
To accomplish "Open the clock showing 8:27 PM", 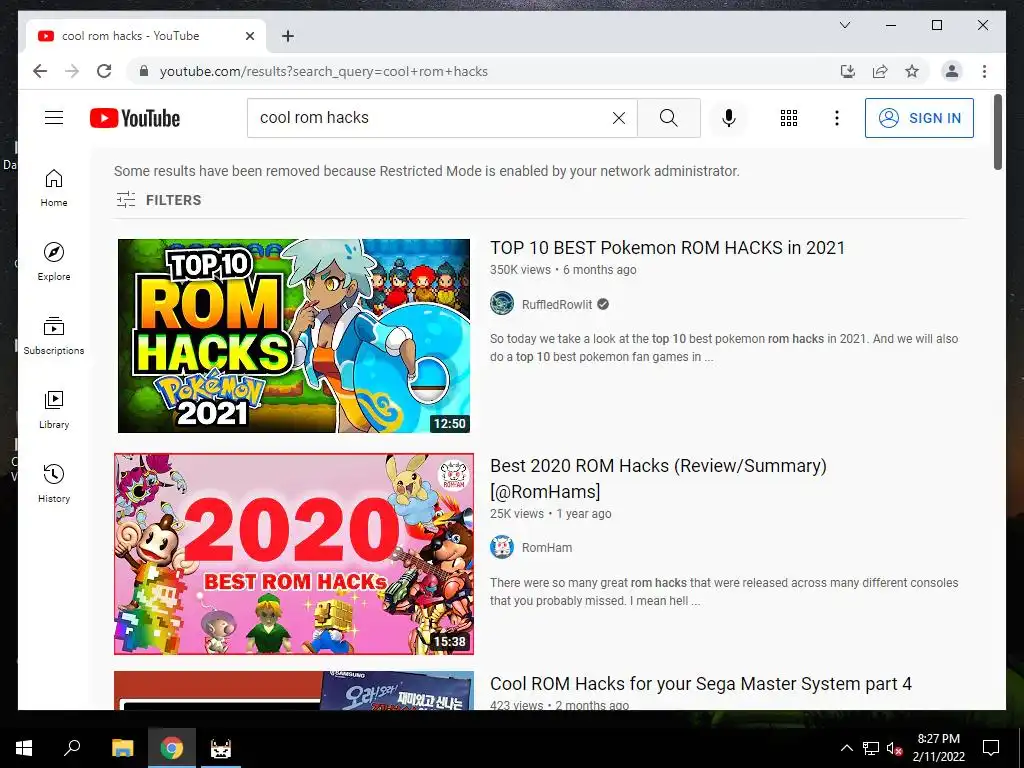I will tap(938, 748).
